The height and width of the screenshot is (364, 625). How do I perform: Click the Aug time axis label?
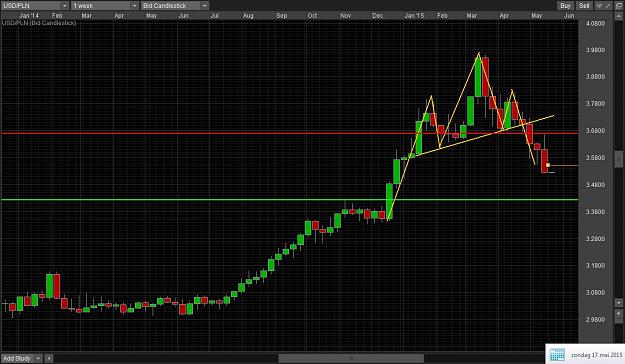[x=248, y=16]
